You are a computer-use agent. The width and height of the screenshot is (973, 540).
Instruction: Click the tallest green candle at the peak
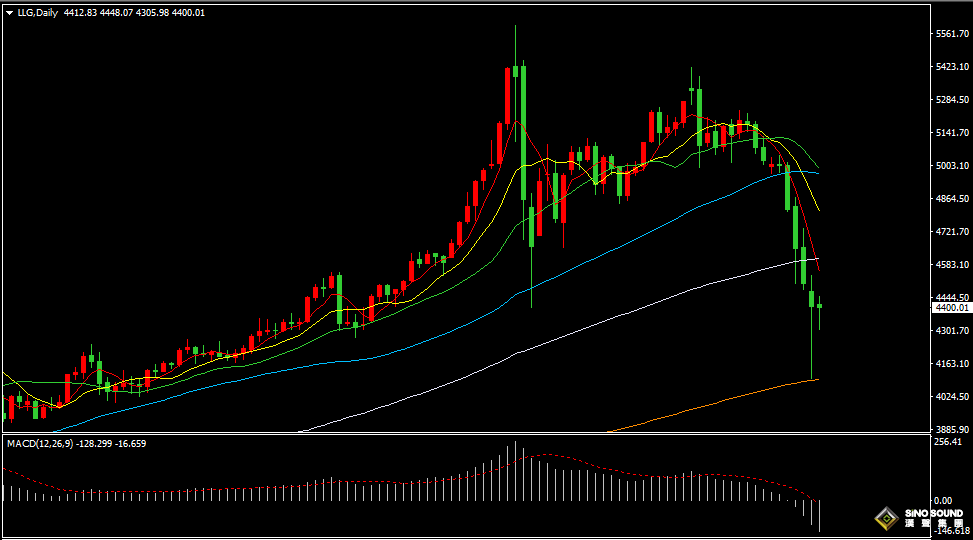coord(523,130)
